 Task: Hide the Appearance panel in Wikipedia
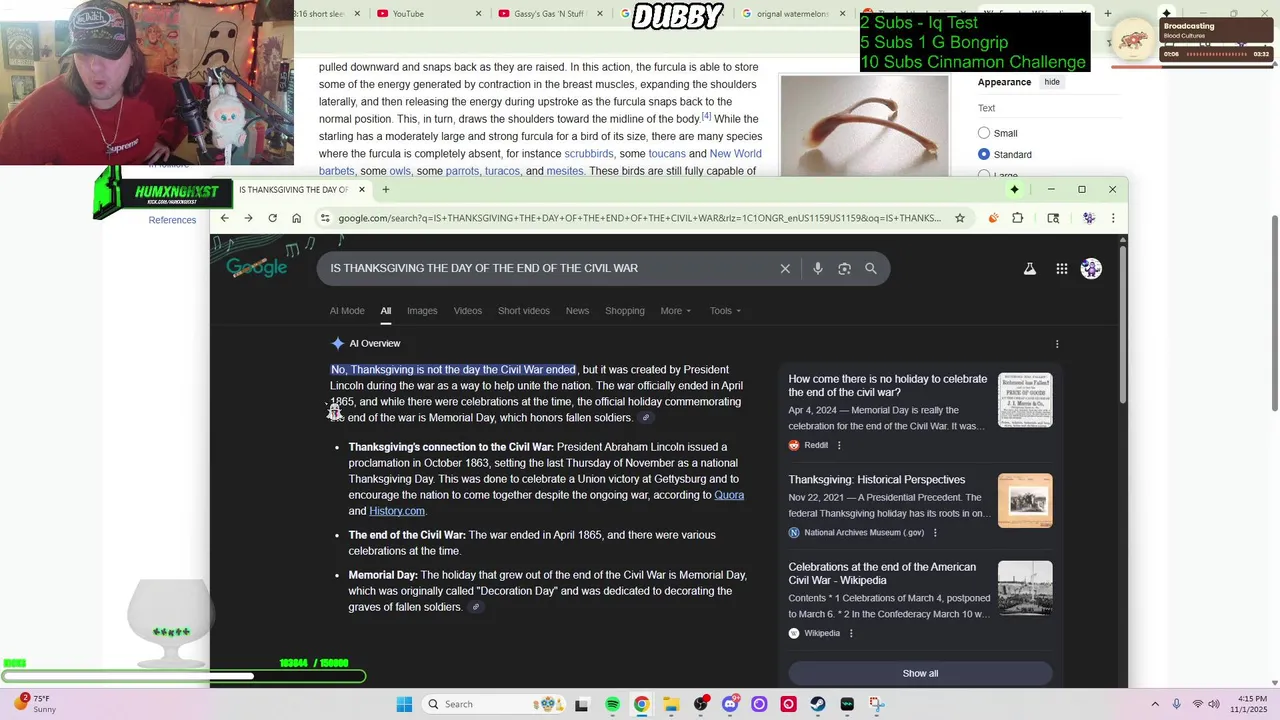1052,82
